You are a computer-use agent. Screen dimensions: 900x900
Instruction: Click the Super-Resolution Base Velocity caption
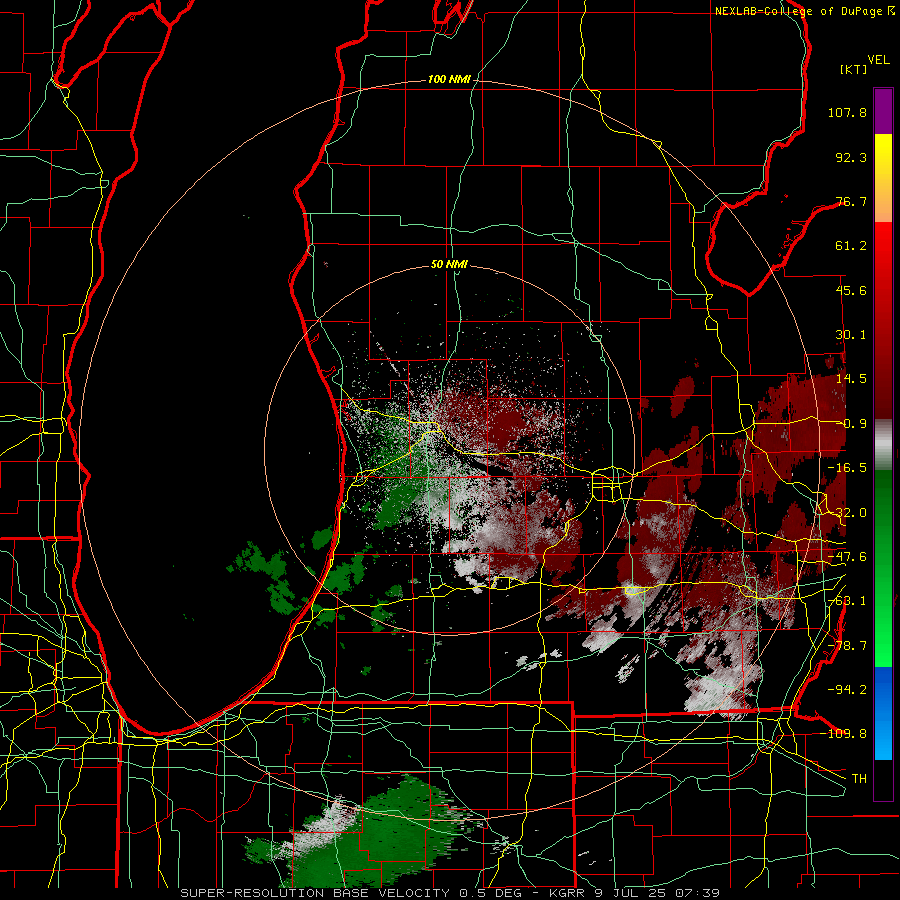click(x=450, y=893)
